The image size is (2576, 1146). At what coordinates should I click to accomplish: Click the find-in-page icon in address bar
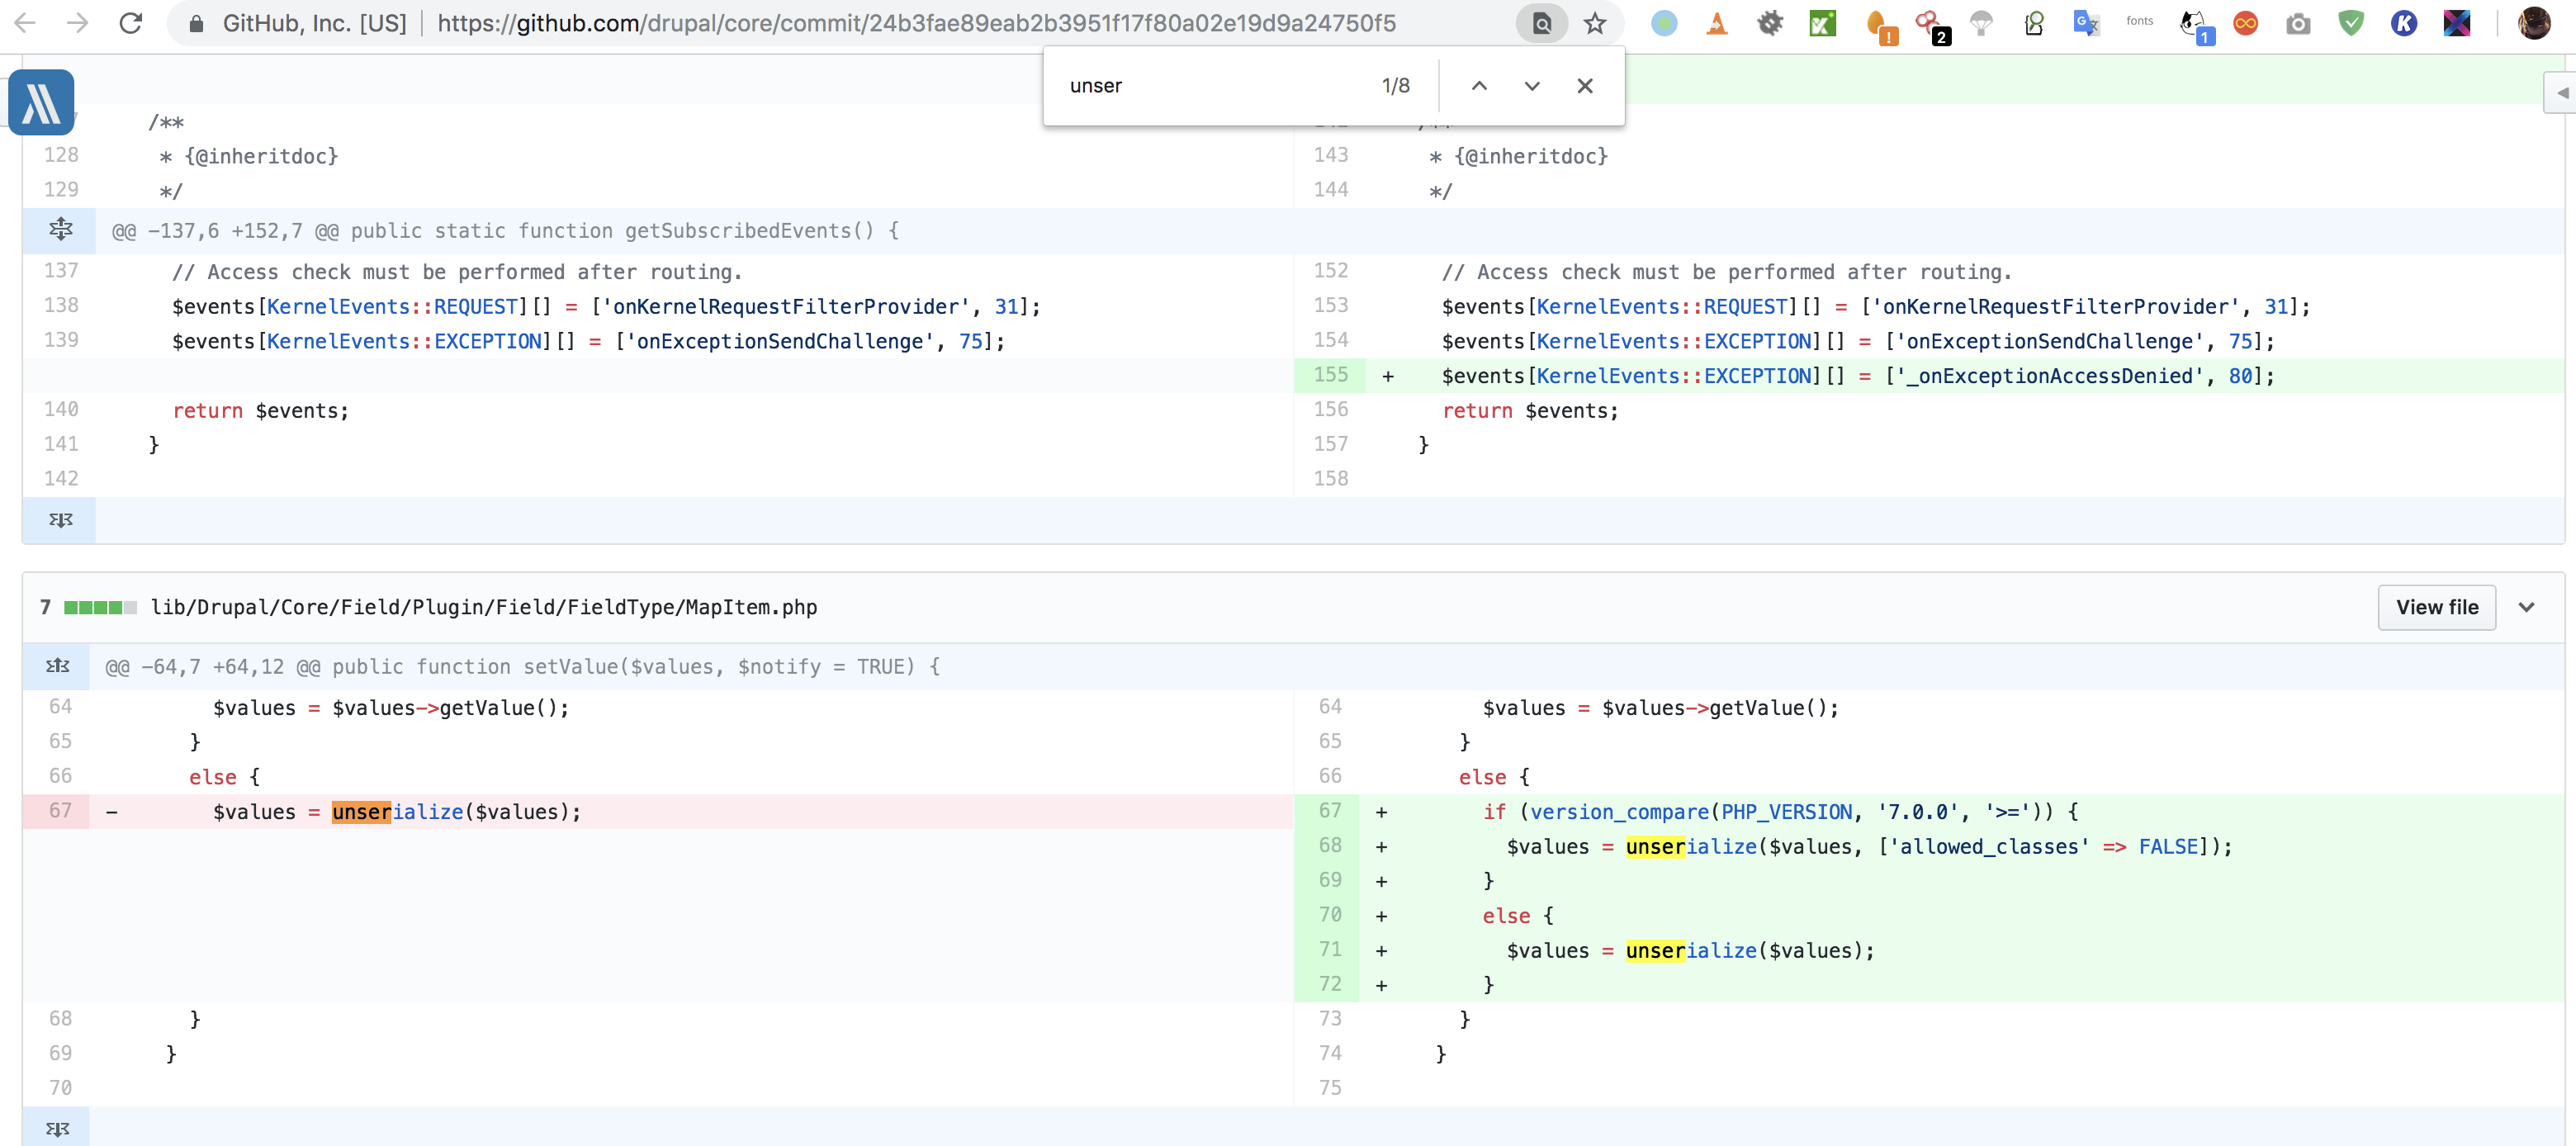click(x=1541, y=23)
